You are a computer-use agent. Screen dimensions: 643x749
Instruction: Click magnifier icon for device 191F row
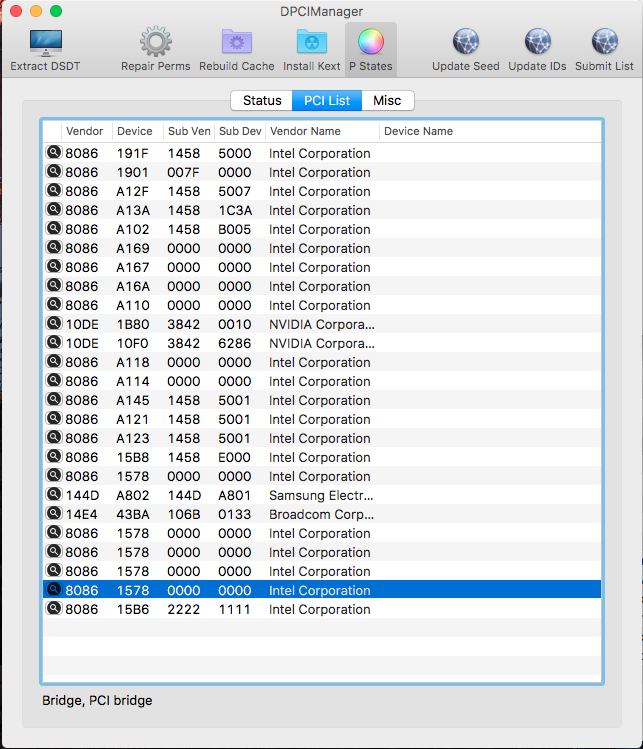[54, 152]
